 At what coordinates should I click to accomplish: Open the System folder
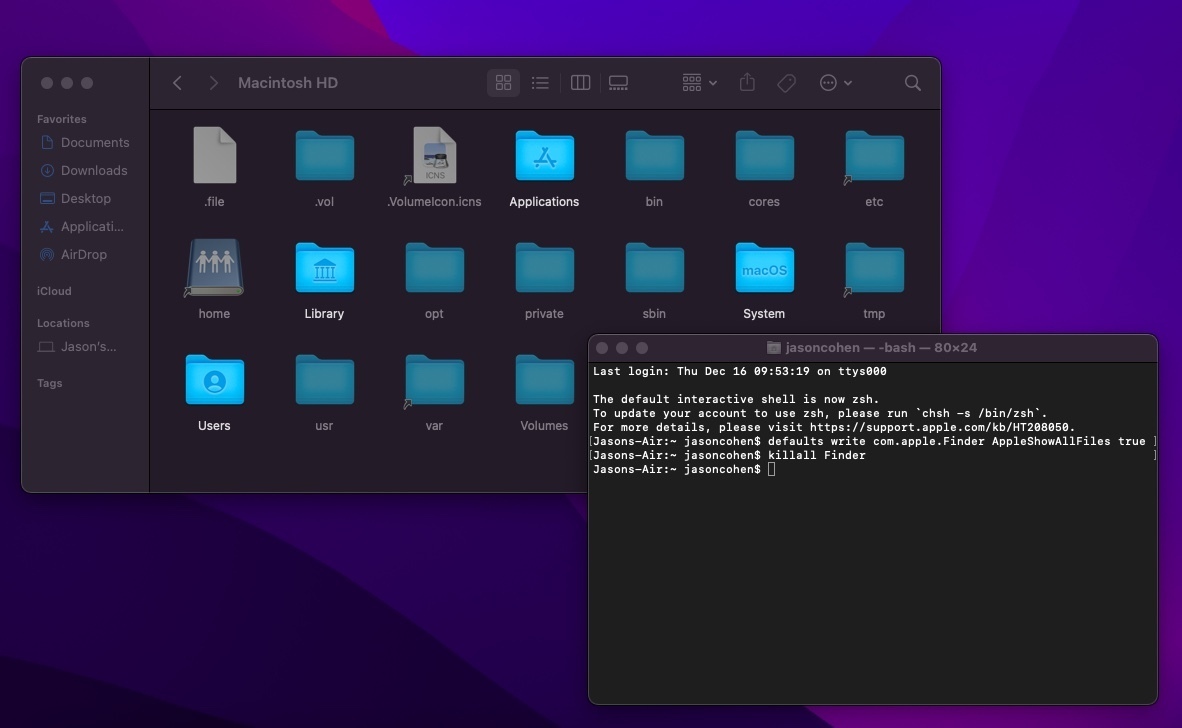click(763, 268)
